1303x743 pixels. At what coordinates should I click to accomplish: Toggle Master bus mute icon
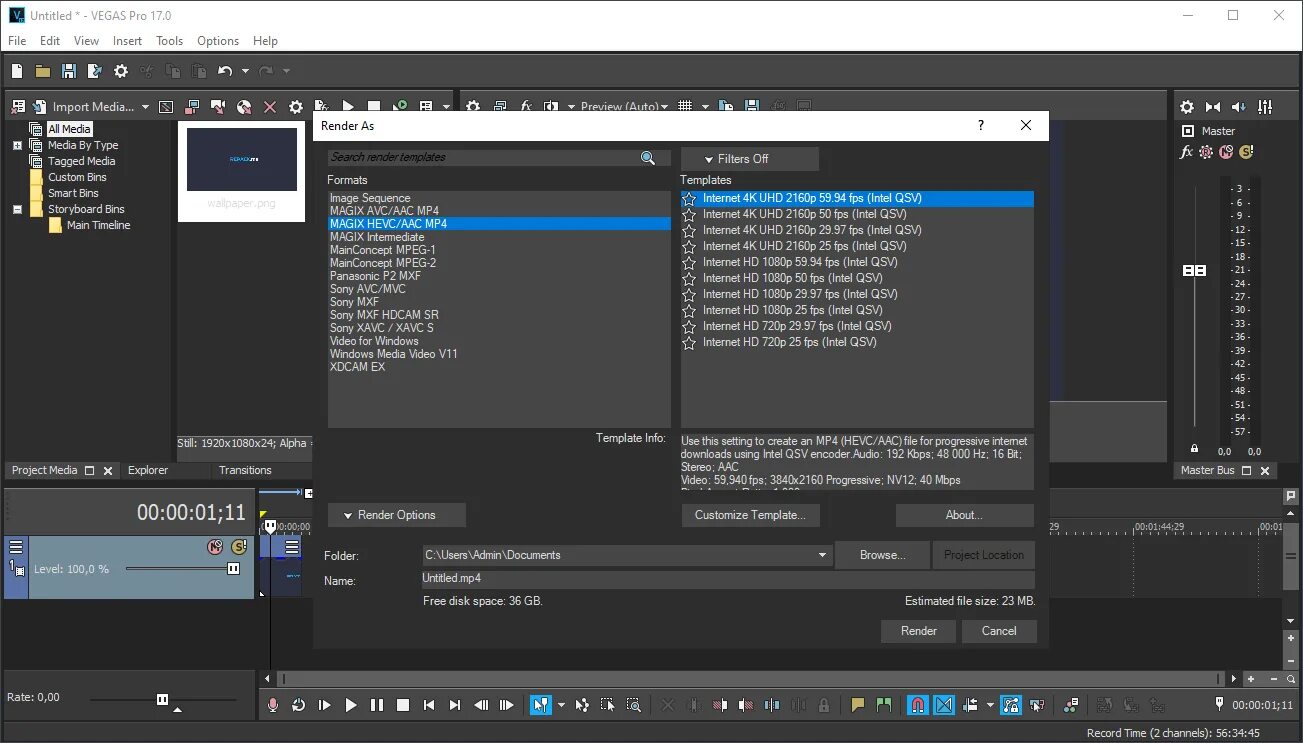(x=1226, y=152)
